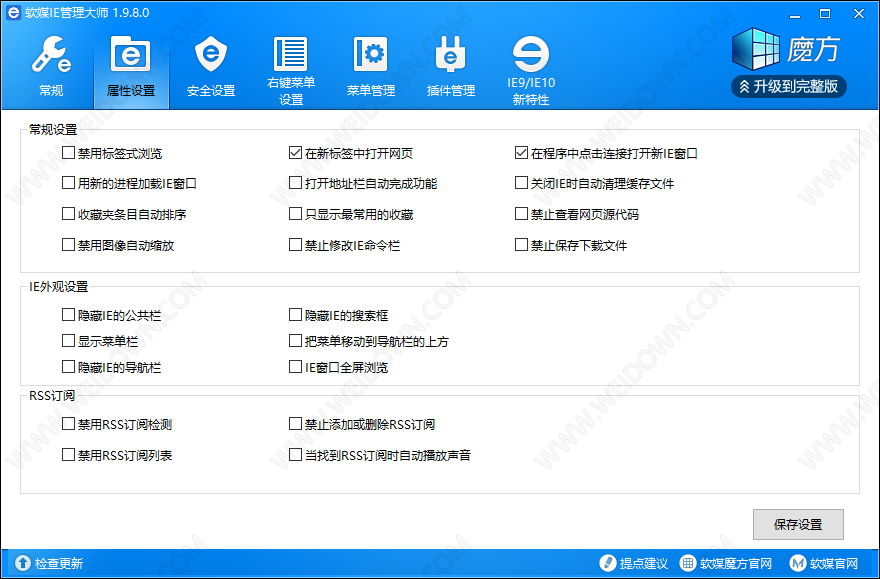Open 软媒官网 link
This screenshot has height=579, width=880.
824,563
